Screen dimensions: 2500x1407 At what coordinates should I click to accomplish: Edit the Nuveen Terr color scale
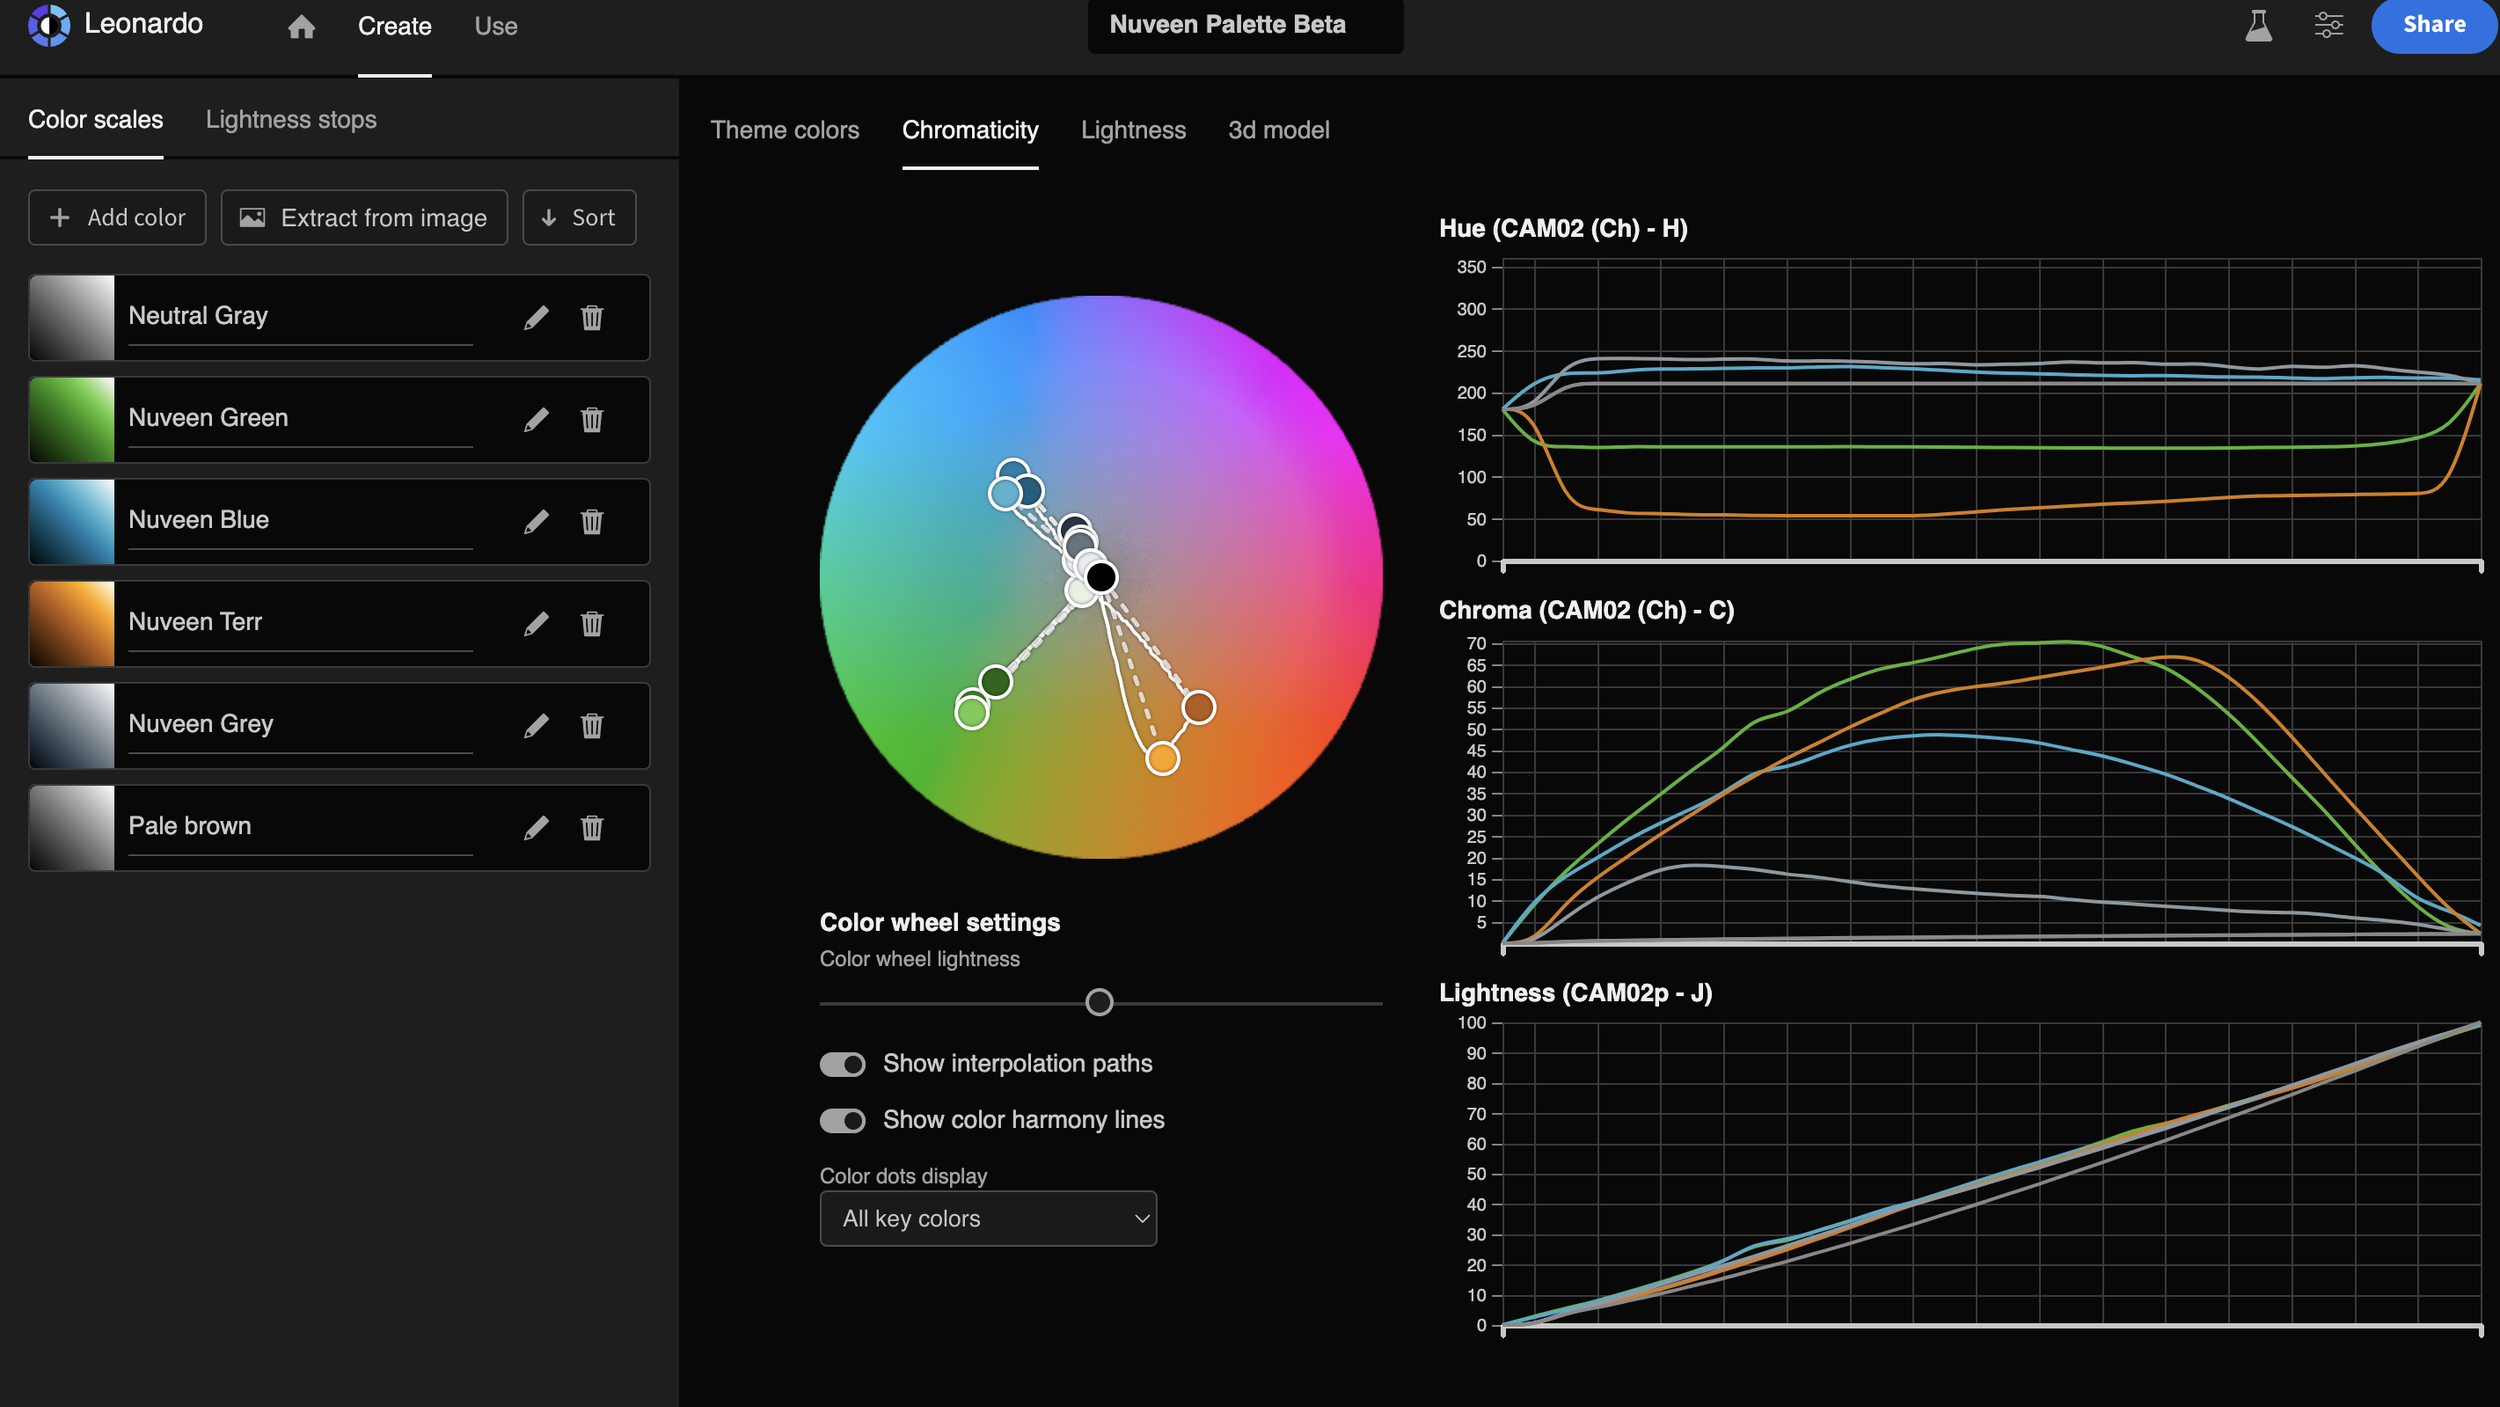[x=536, y=623]
